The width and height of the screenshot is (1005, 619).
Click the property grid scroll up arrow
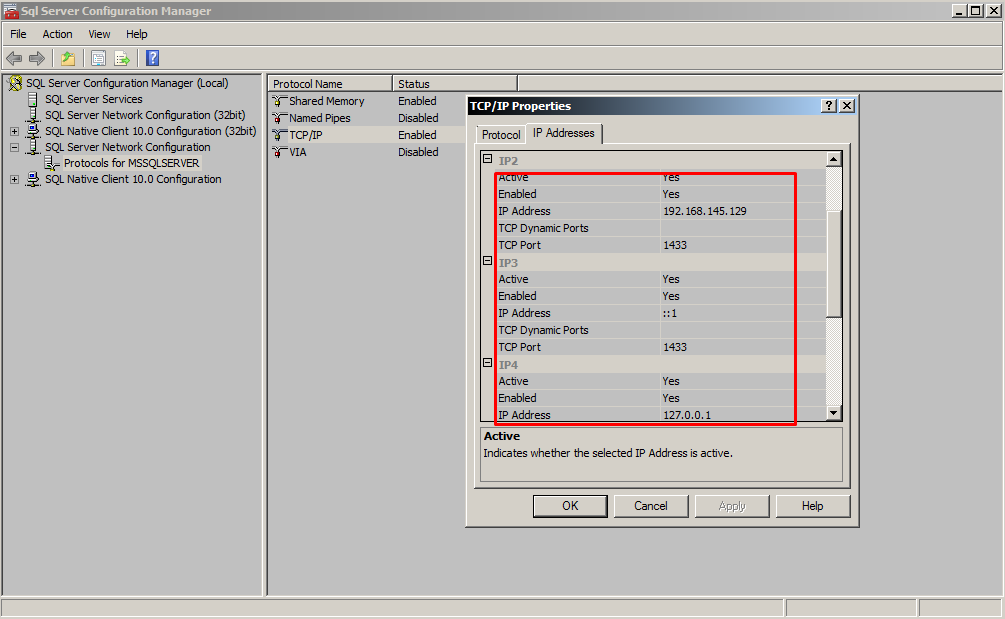coord(833,159)
